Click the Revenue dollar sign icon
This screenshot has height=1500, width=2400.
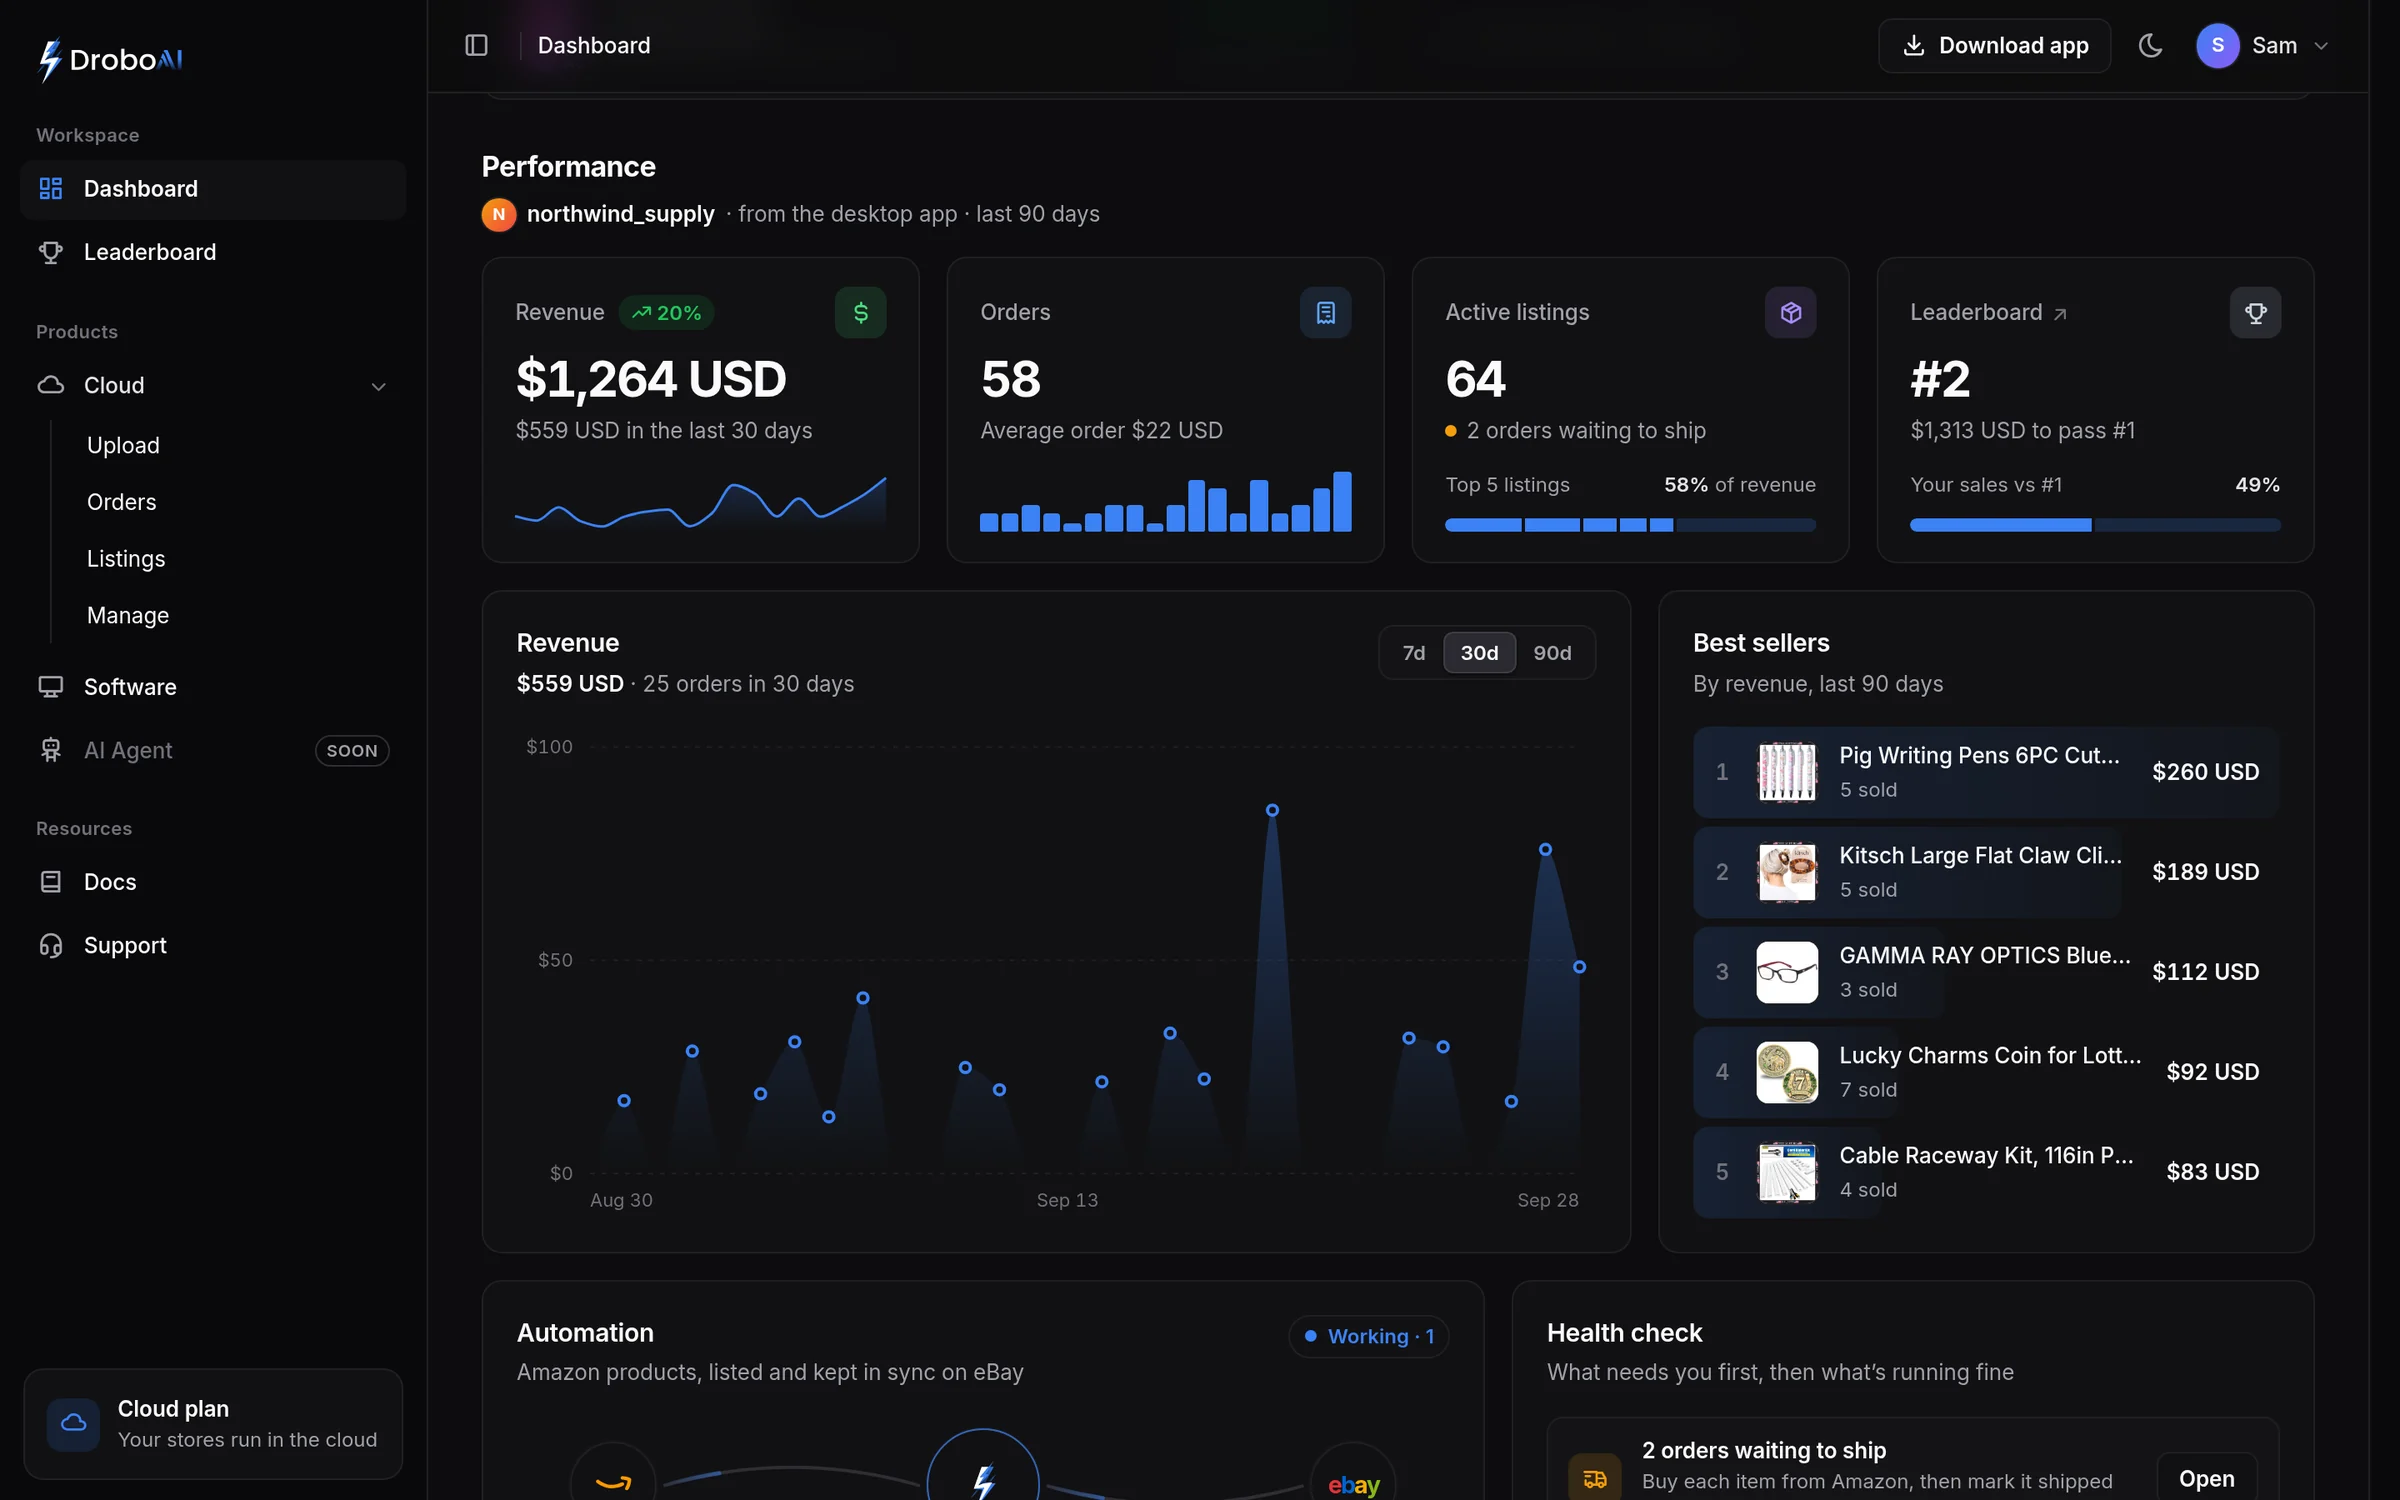(860, 313)
